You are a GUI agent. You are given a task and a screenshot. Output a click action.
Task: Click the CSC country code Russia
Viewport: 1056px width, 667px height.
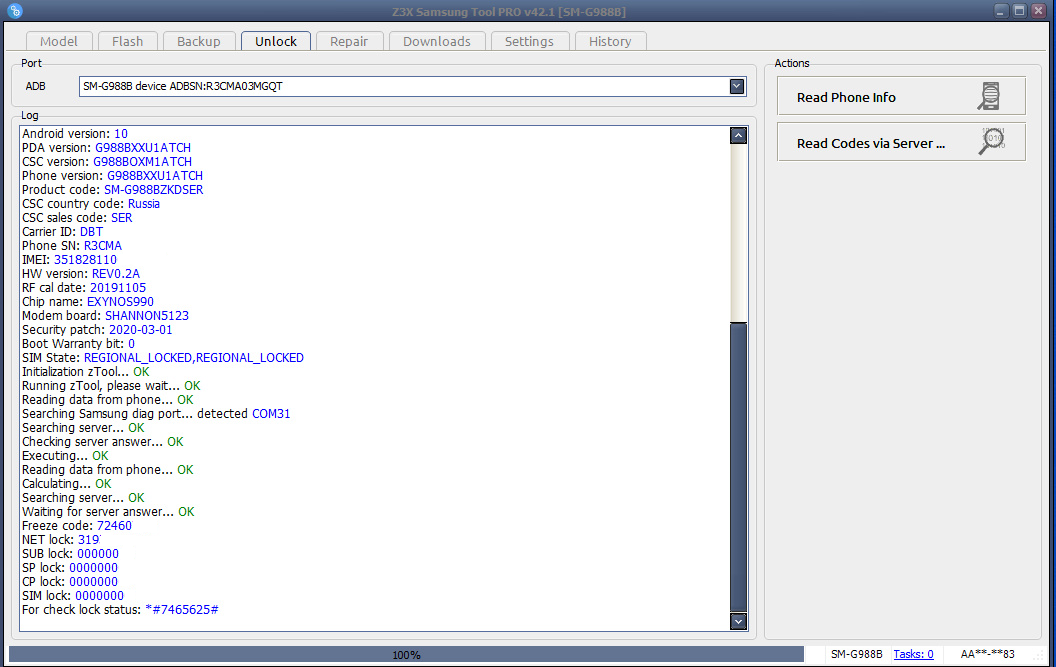pyautogui.click(x=144, y=204)
